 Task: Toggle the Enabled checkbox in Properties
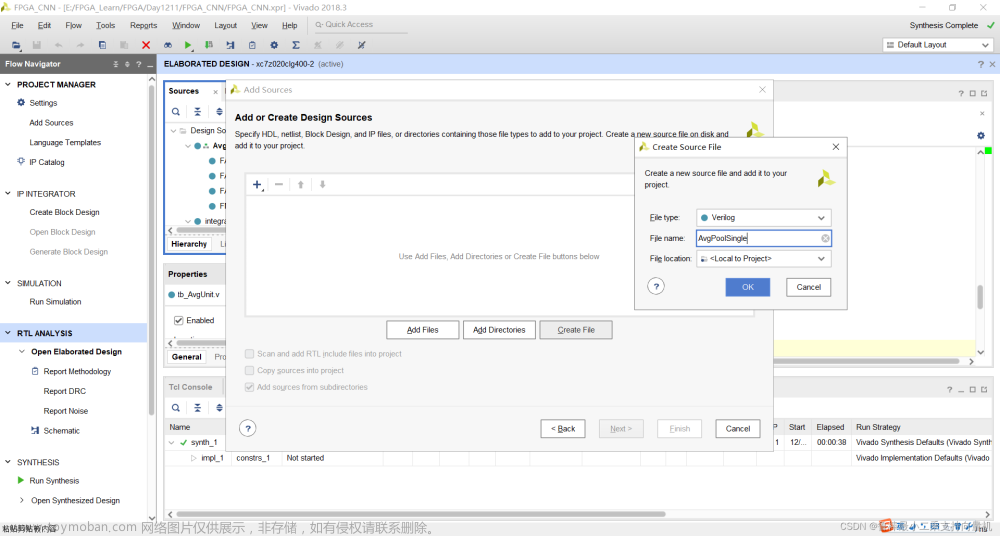click(x=179, y=320)
